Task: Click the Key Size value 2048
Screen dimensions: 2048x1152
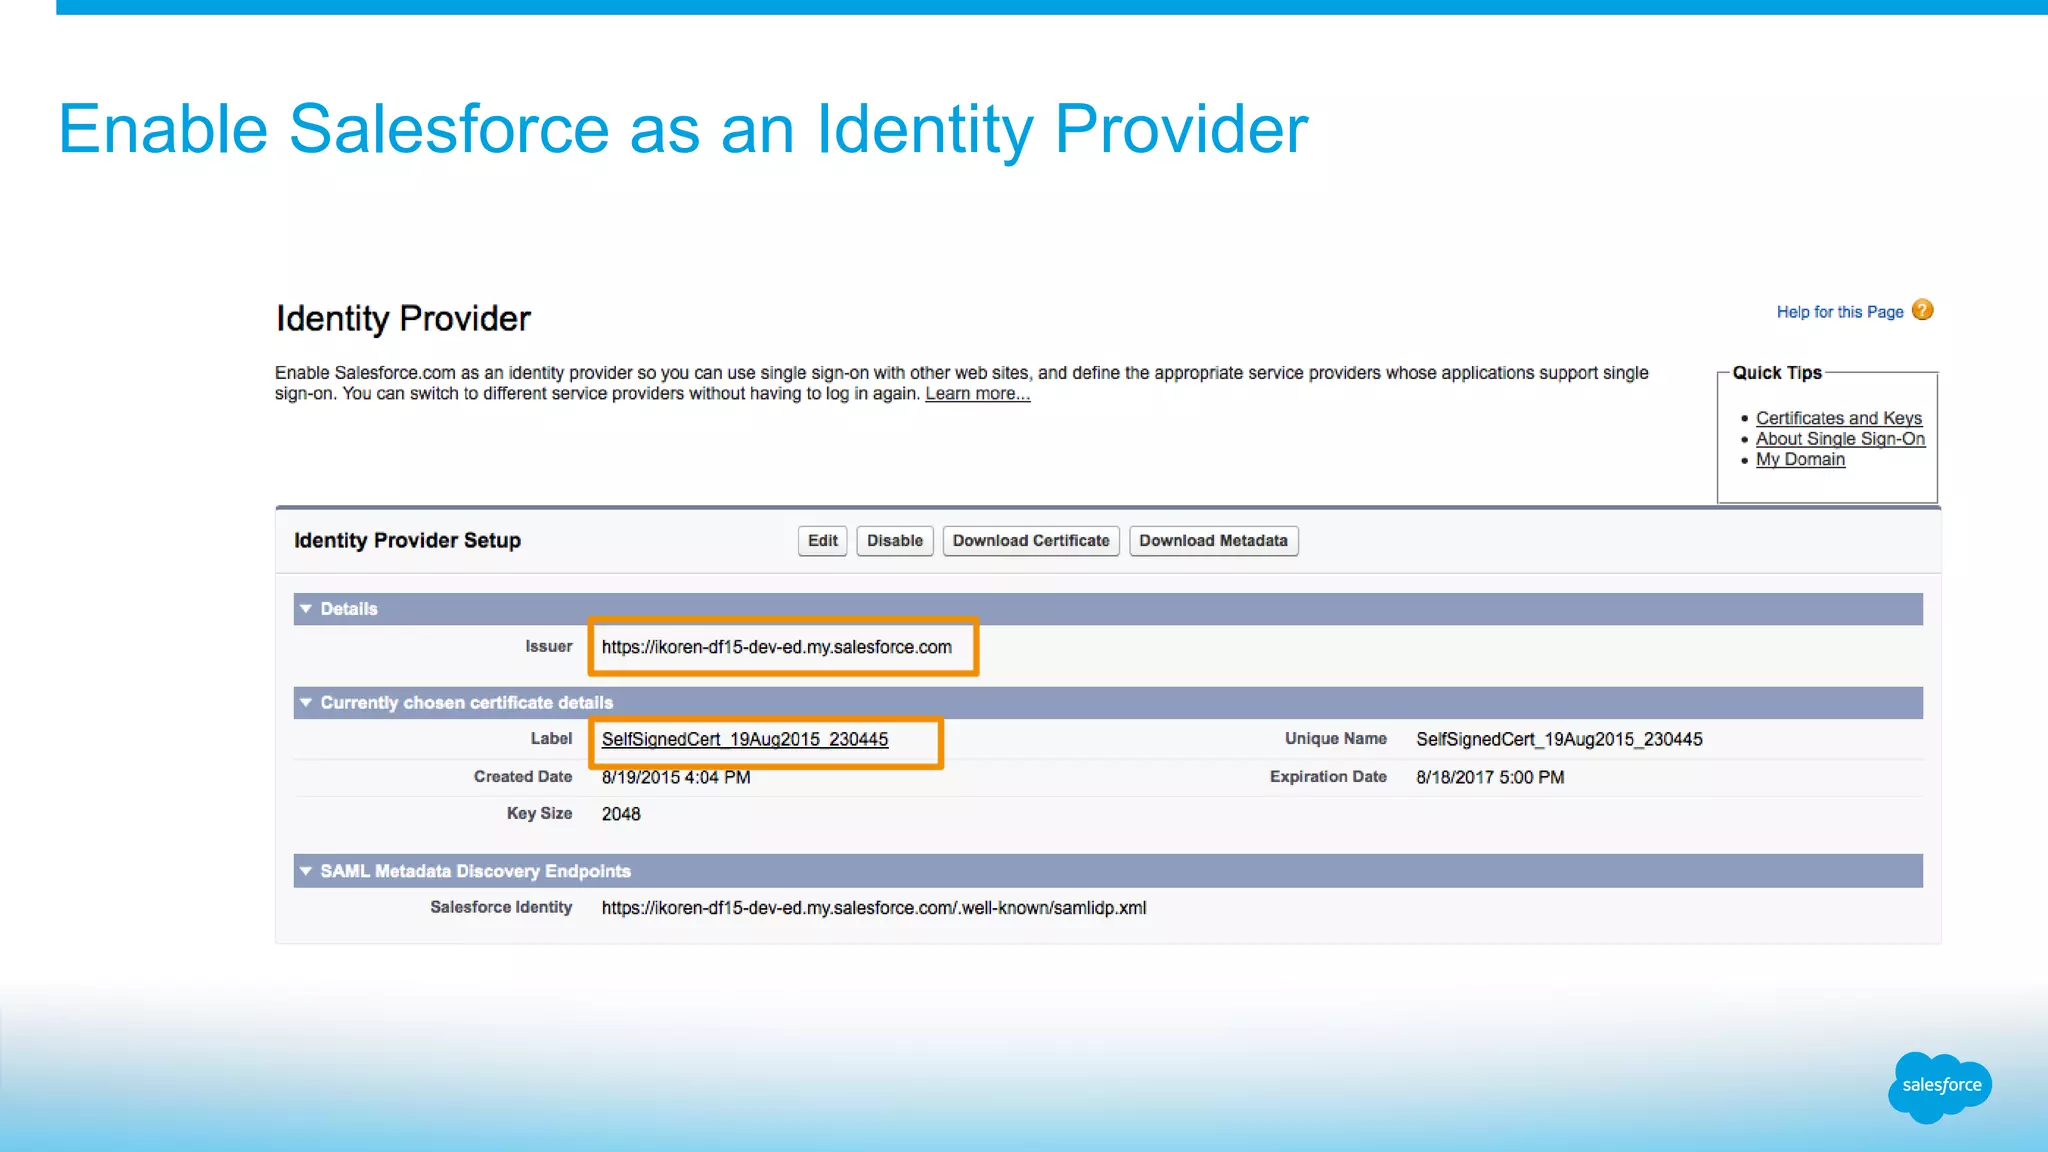Action: click(x=621, y=814)
